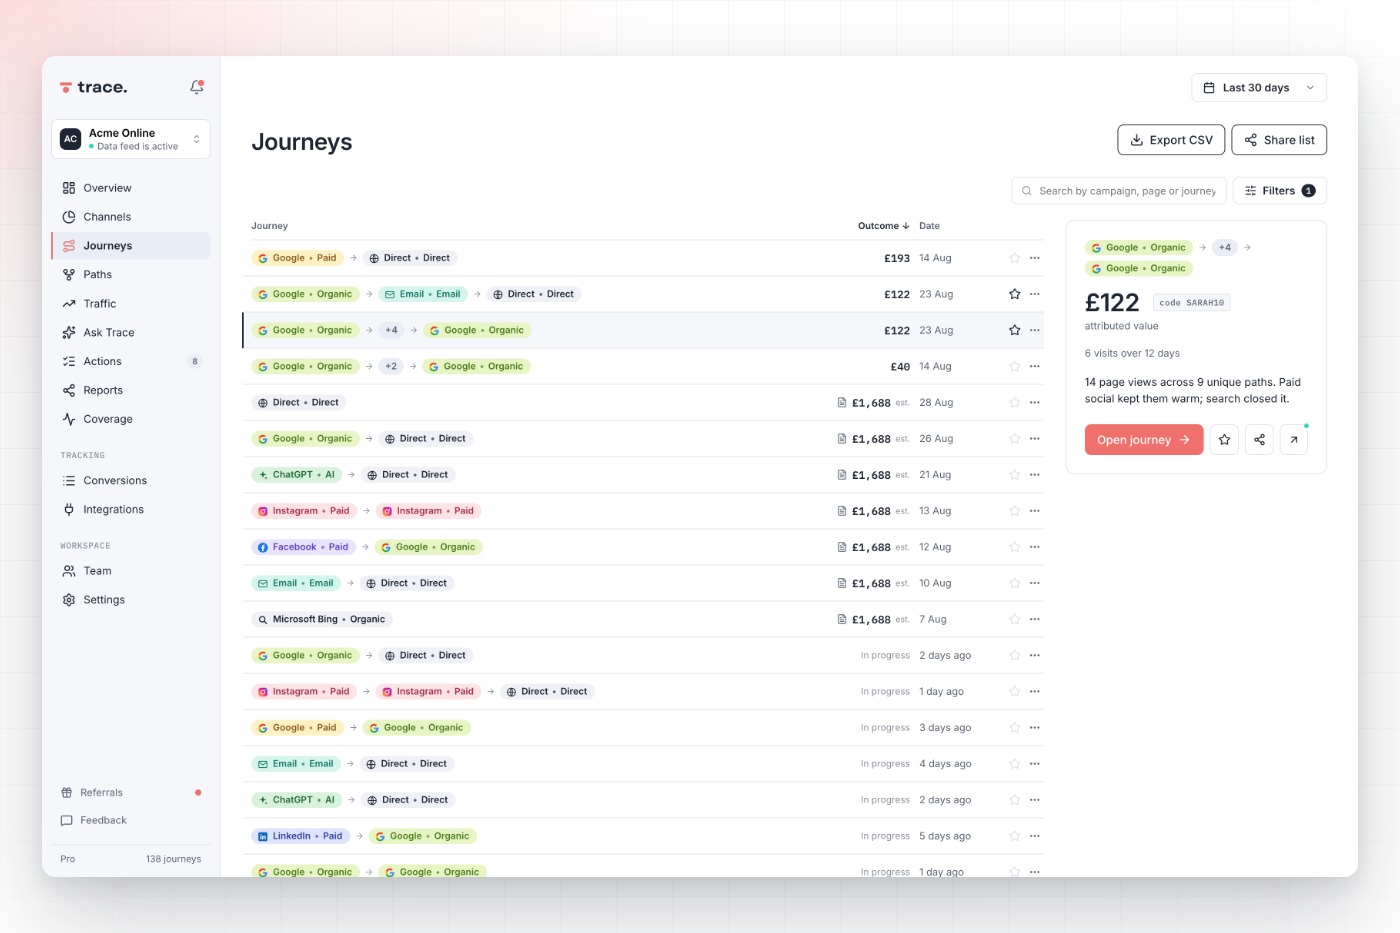Click the code SARAH10 badge
Viewport: 1400px width, 933px height.
coord(1191,303)
